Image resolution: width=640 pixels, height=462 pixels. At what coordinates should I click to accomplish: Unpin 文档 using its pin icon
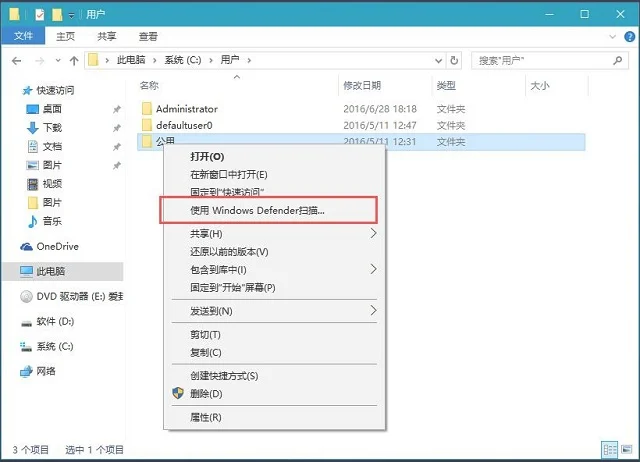pos(117,147)
